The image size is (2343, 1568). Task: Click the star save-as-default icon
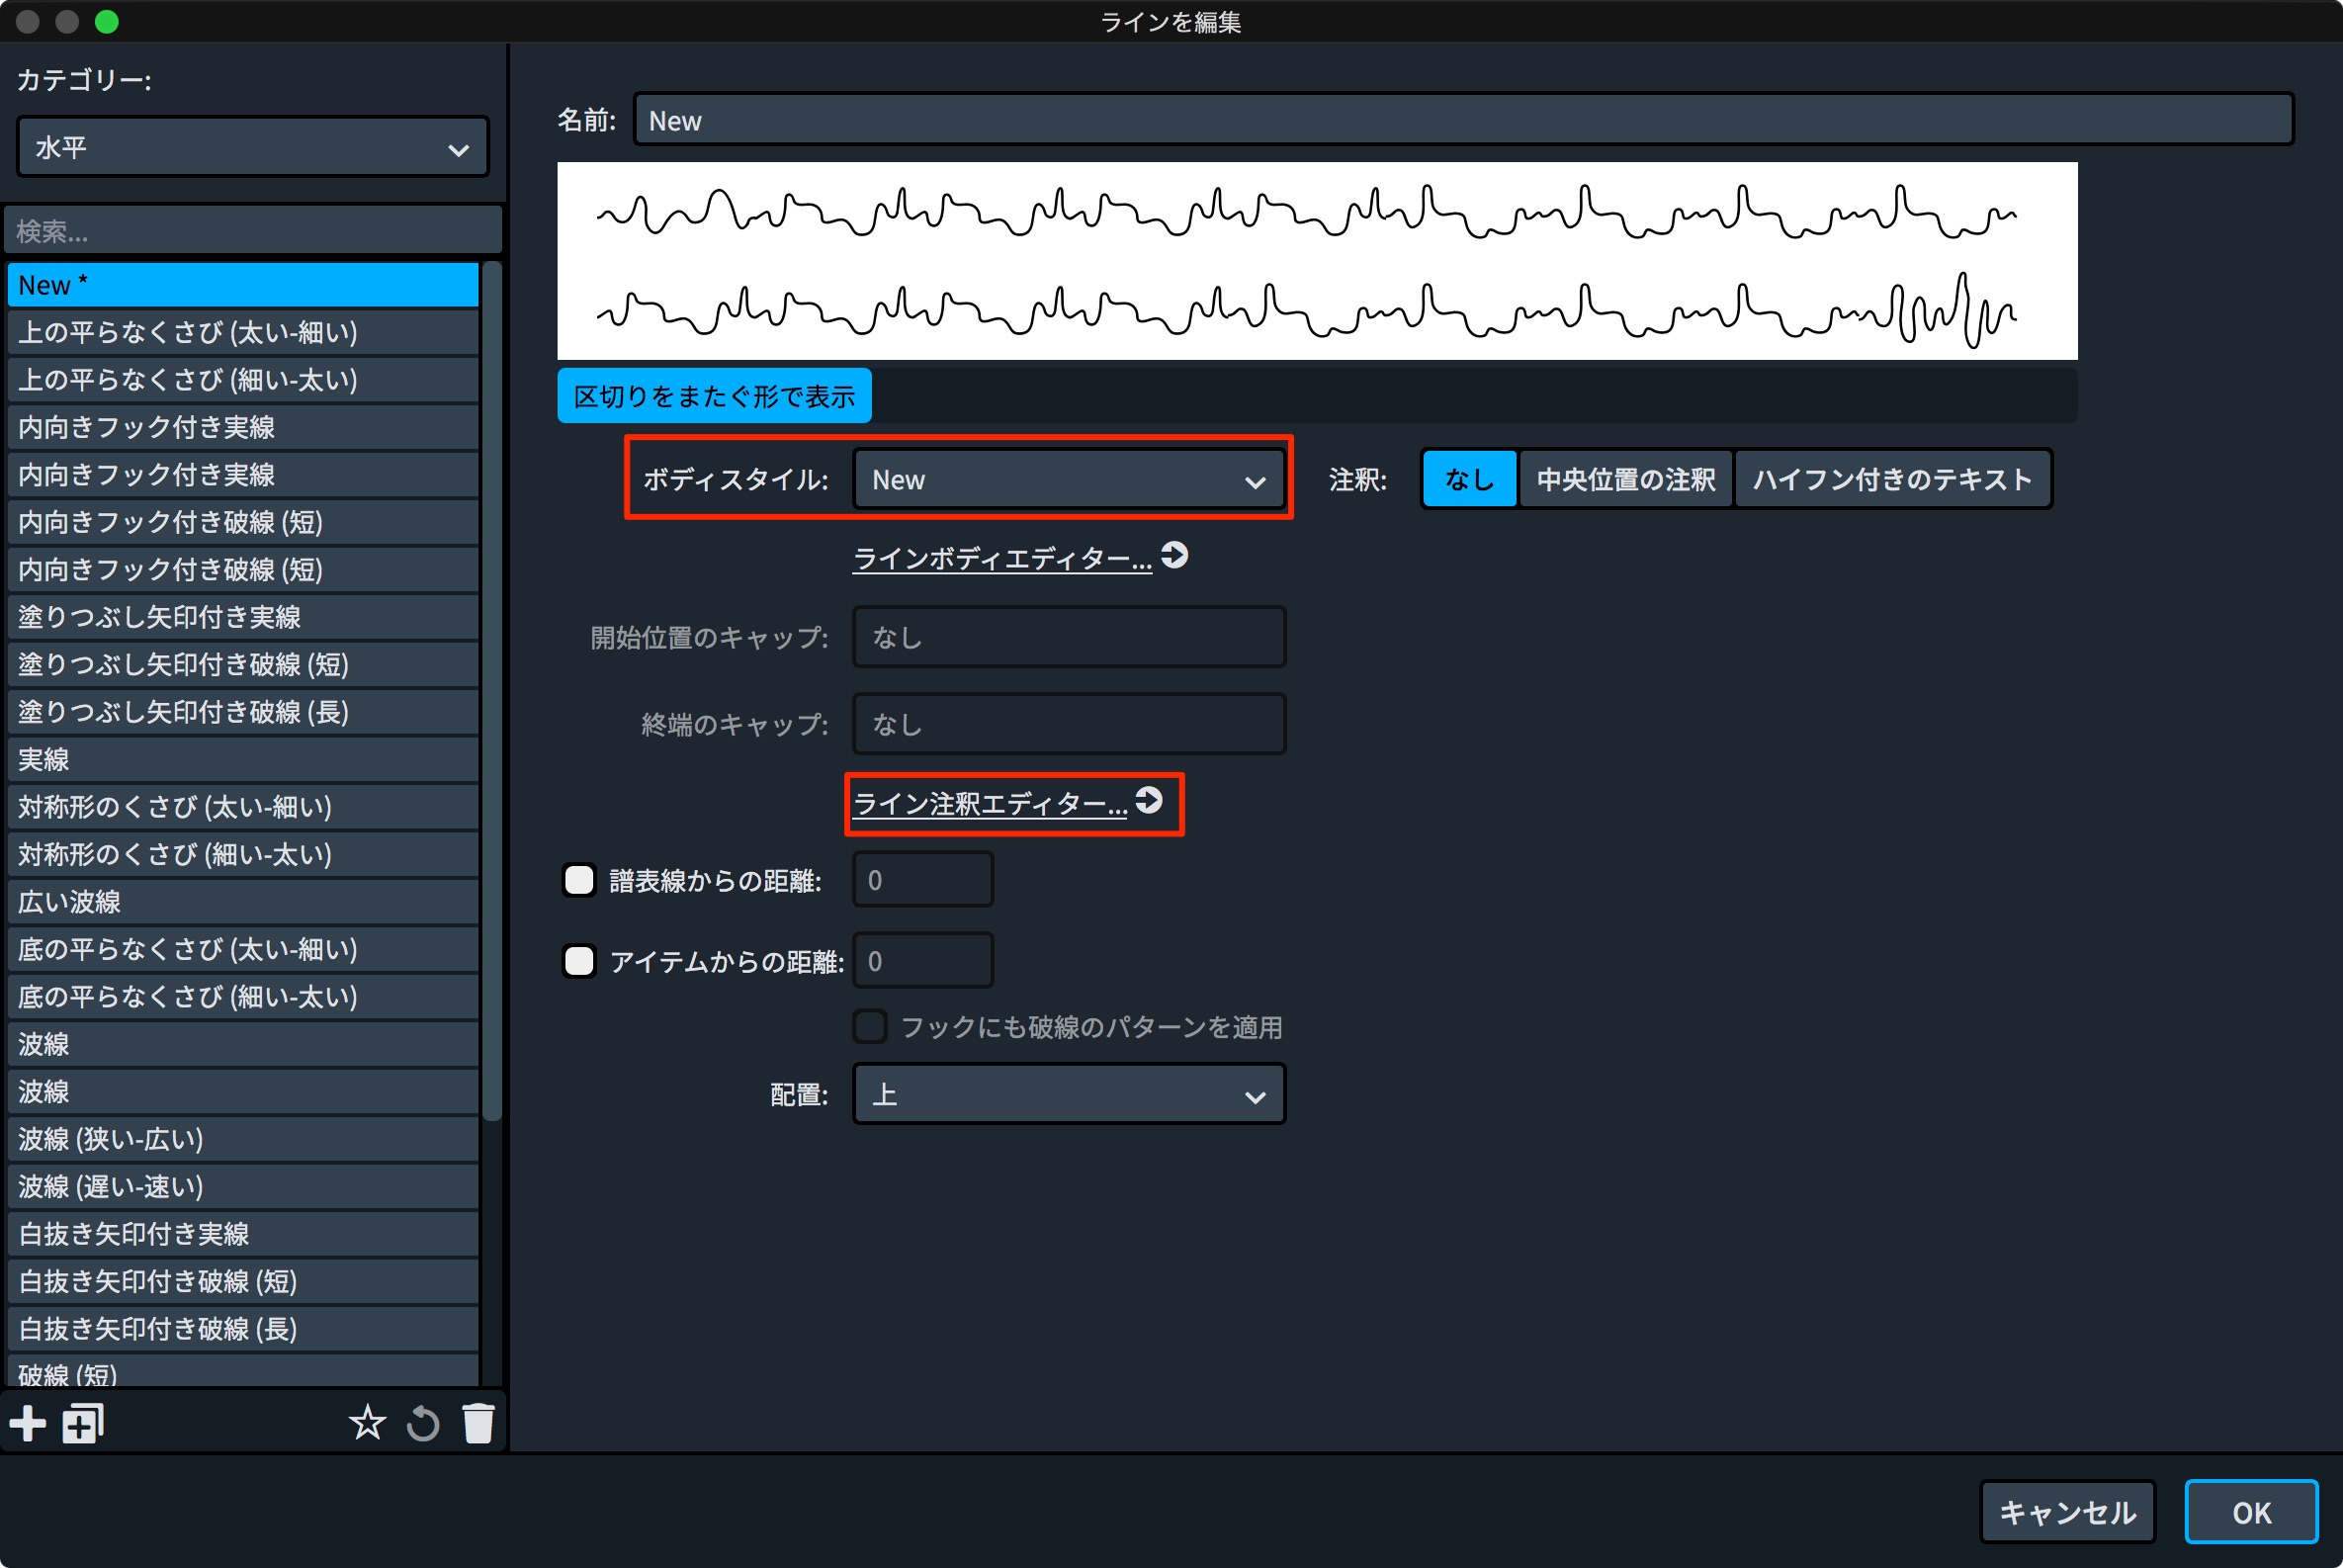[x=367, y=1423]
